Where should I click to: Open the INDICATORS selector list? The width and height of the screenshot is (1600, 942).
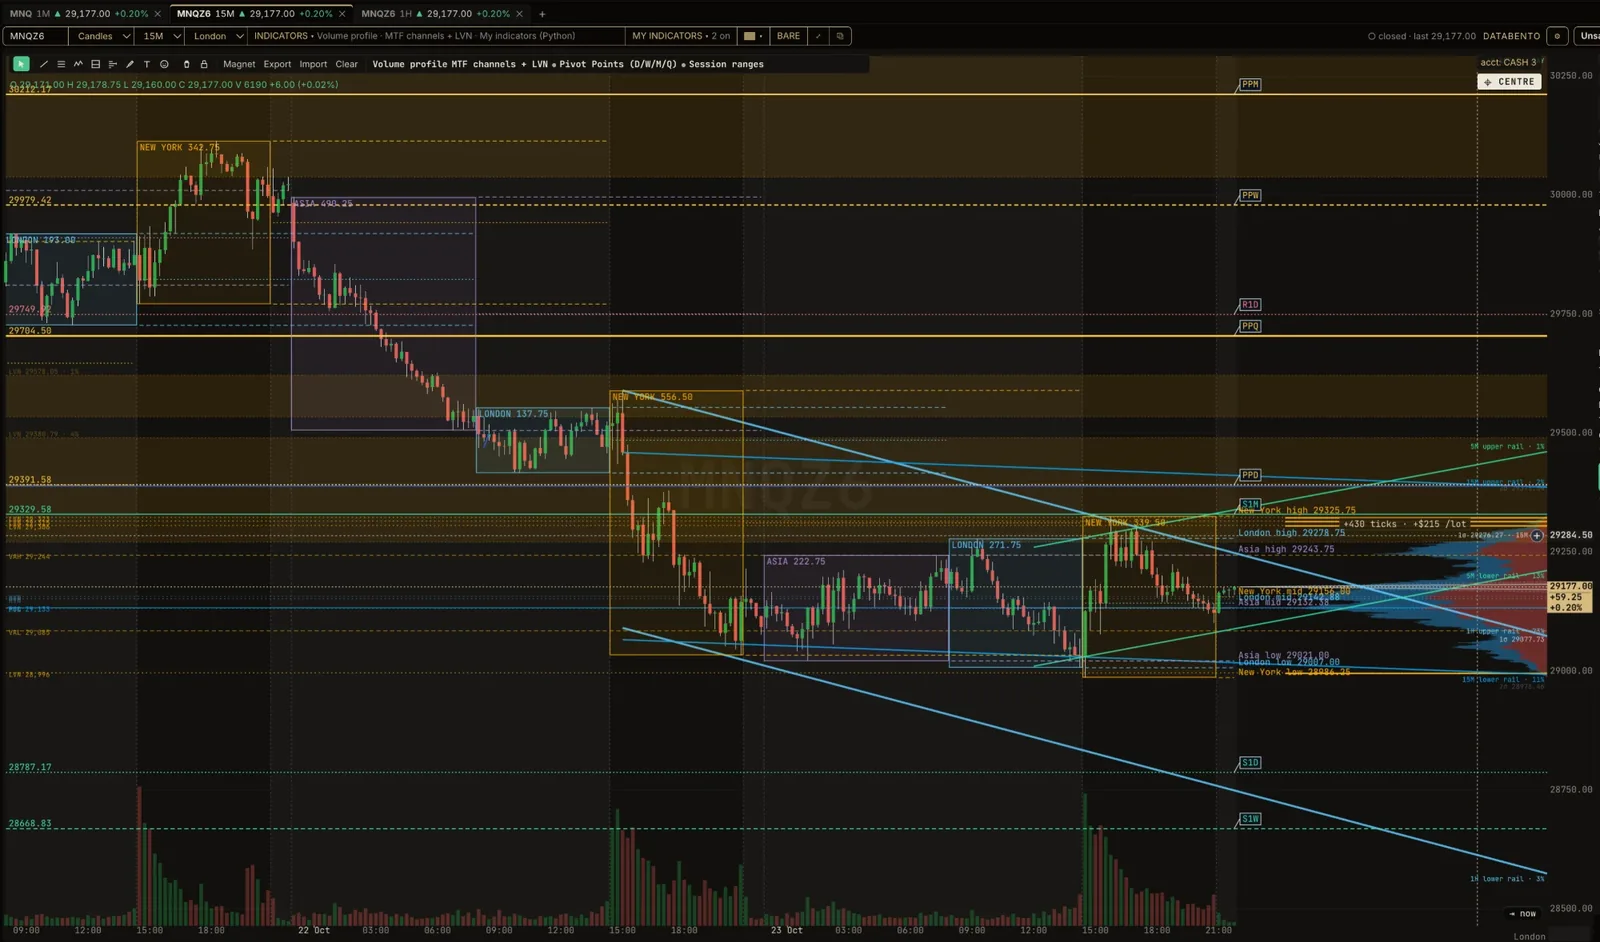(x=436, y=36)
